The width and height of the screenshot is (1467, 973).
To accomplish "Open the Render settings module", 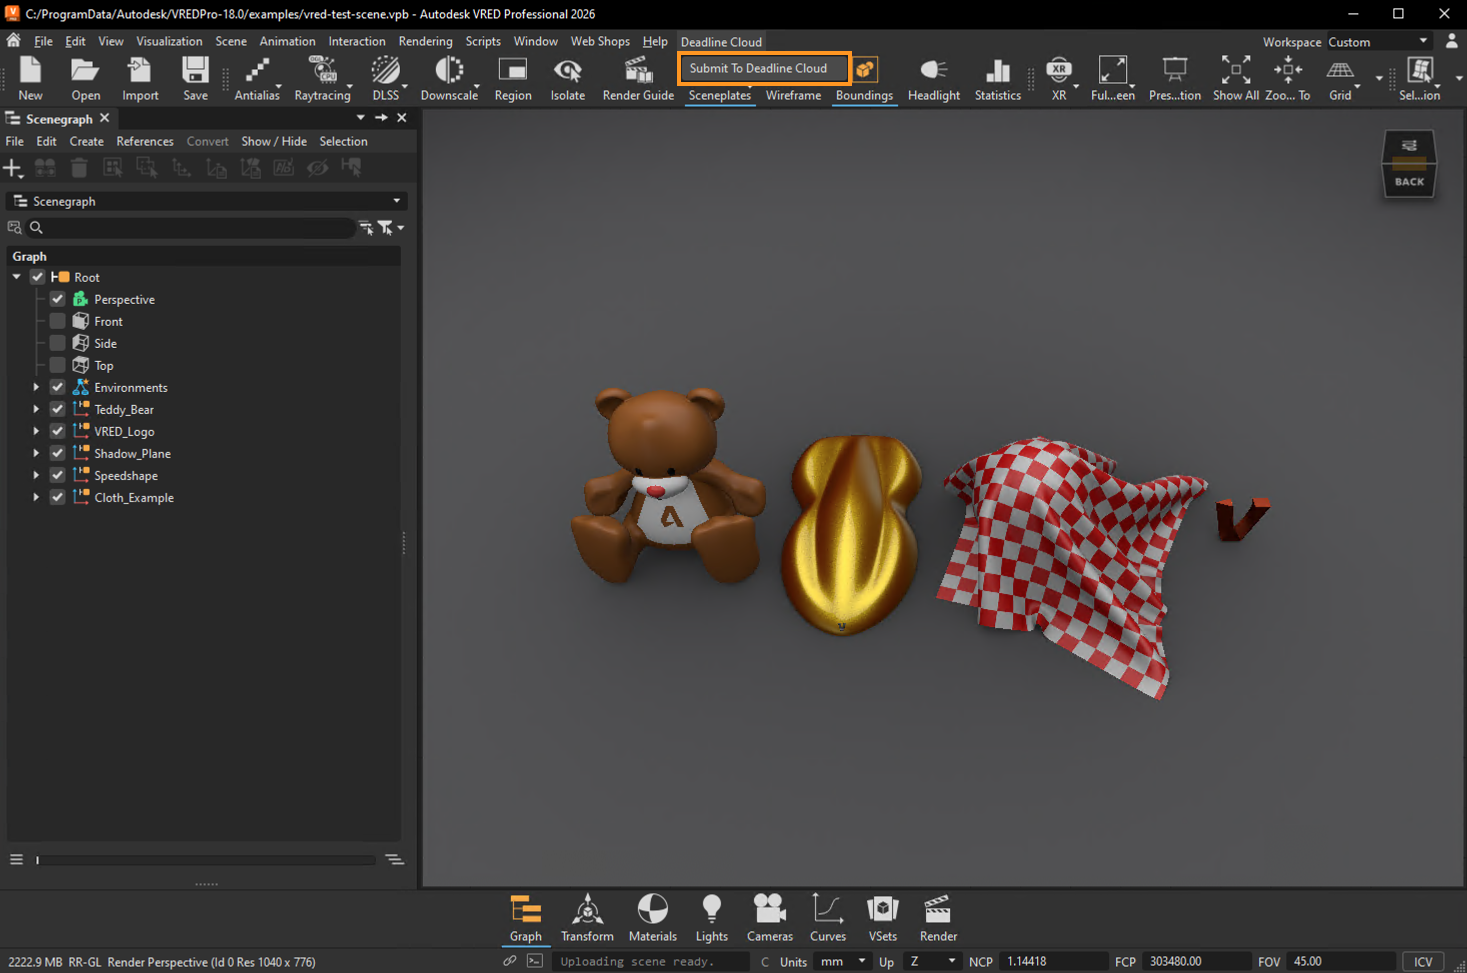I will pyautogui.click(x=937, y=917).
